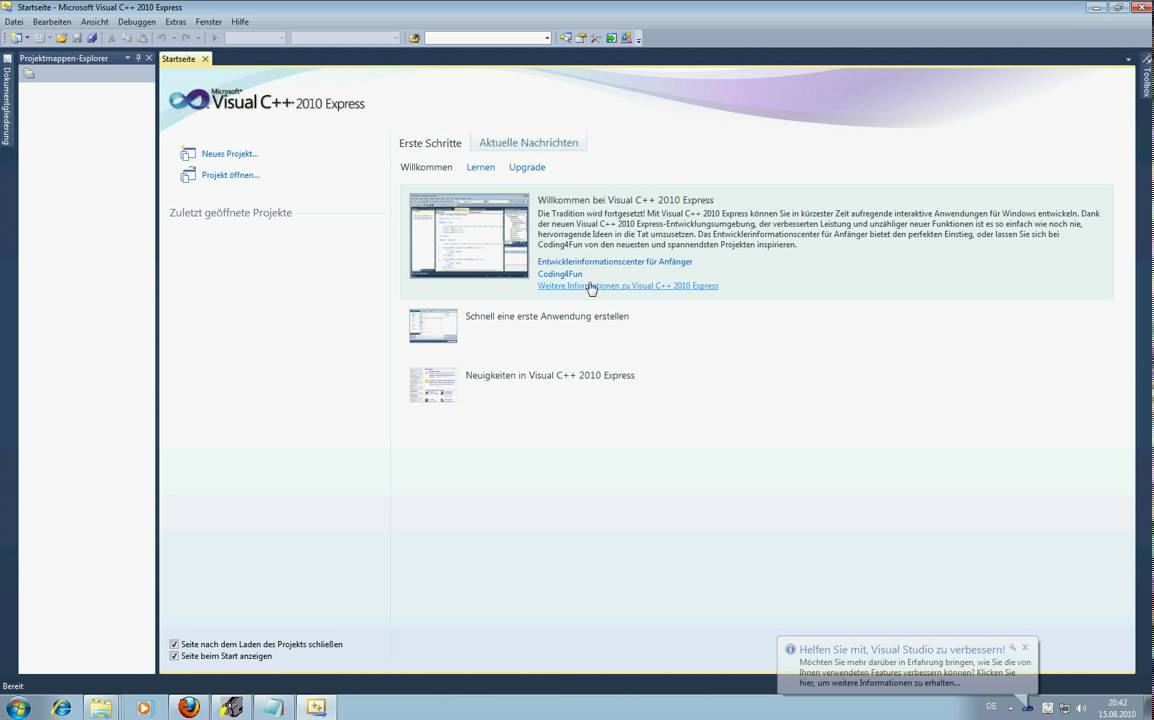Viewport: 1154px width, 720px height.
Task: Click 'Schnell eine erste Anwendung erstellen' item
Action: click(x=547, y=317)
